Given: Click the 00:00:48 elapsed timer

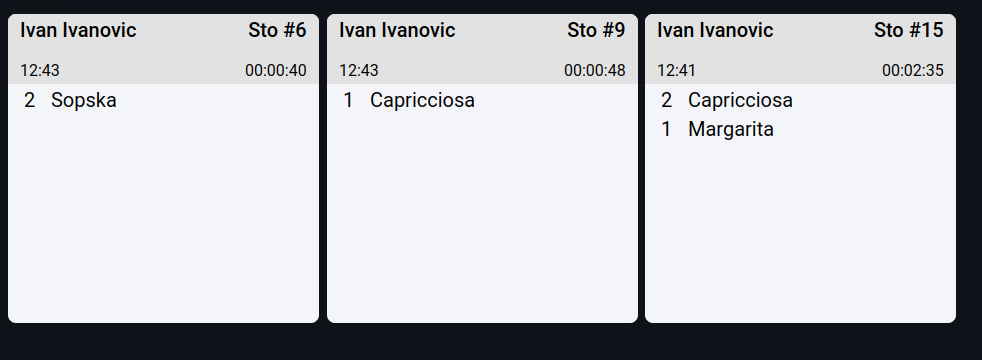Looking at the screenshot, I should (594, 71).
